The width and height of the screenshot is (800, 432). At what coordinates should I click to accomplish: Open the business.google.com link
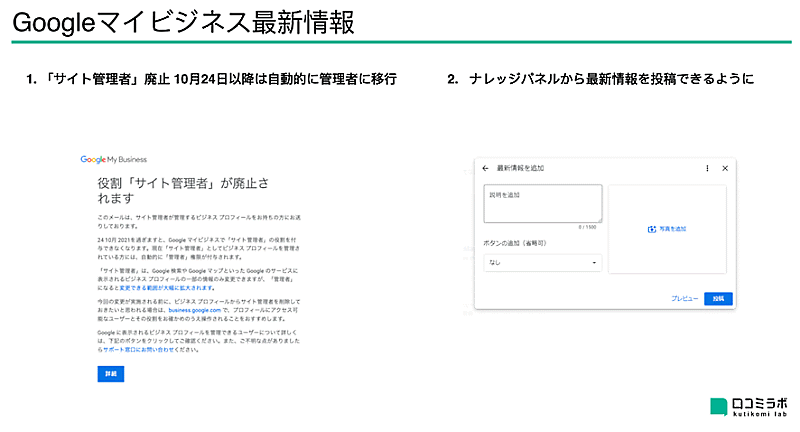point(195,310)
